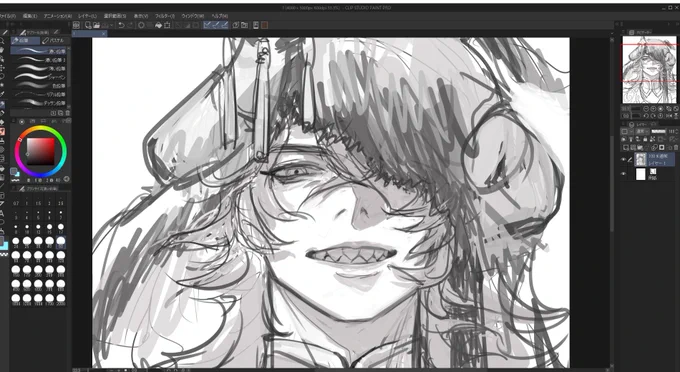This screenshot has width=680, height=372.
Task: Rotate canvas left in navigator
Action: tap(646, 116)
